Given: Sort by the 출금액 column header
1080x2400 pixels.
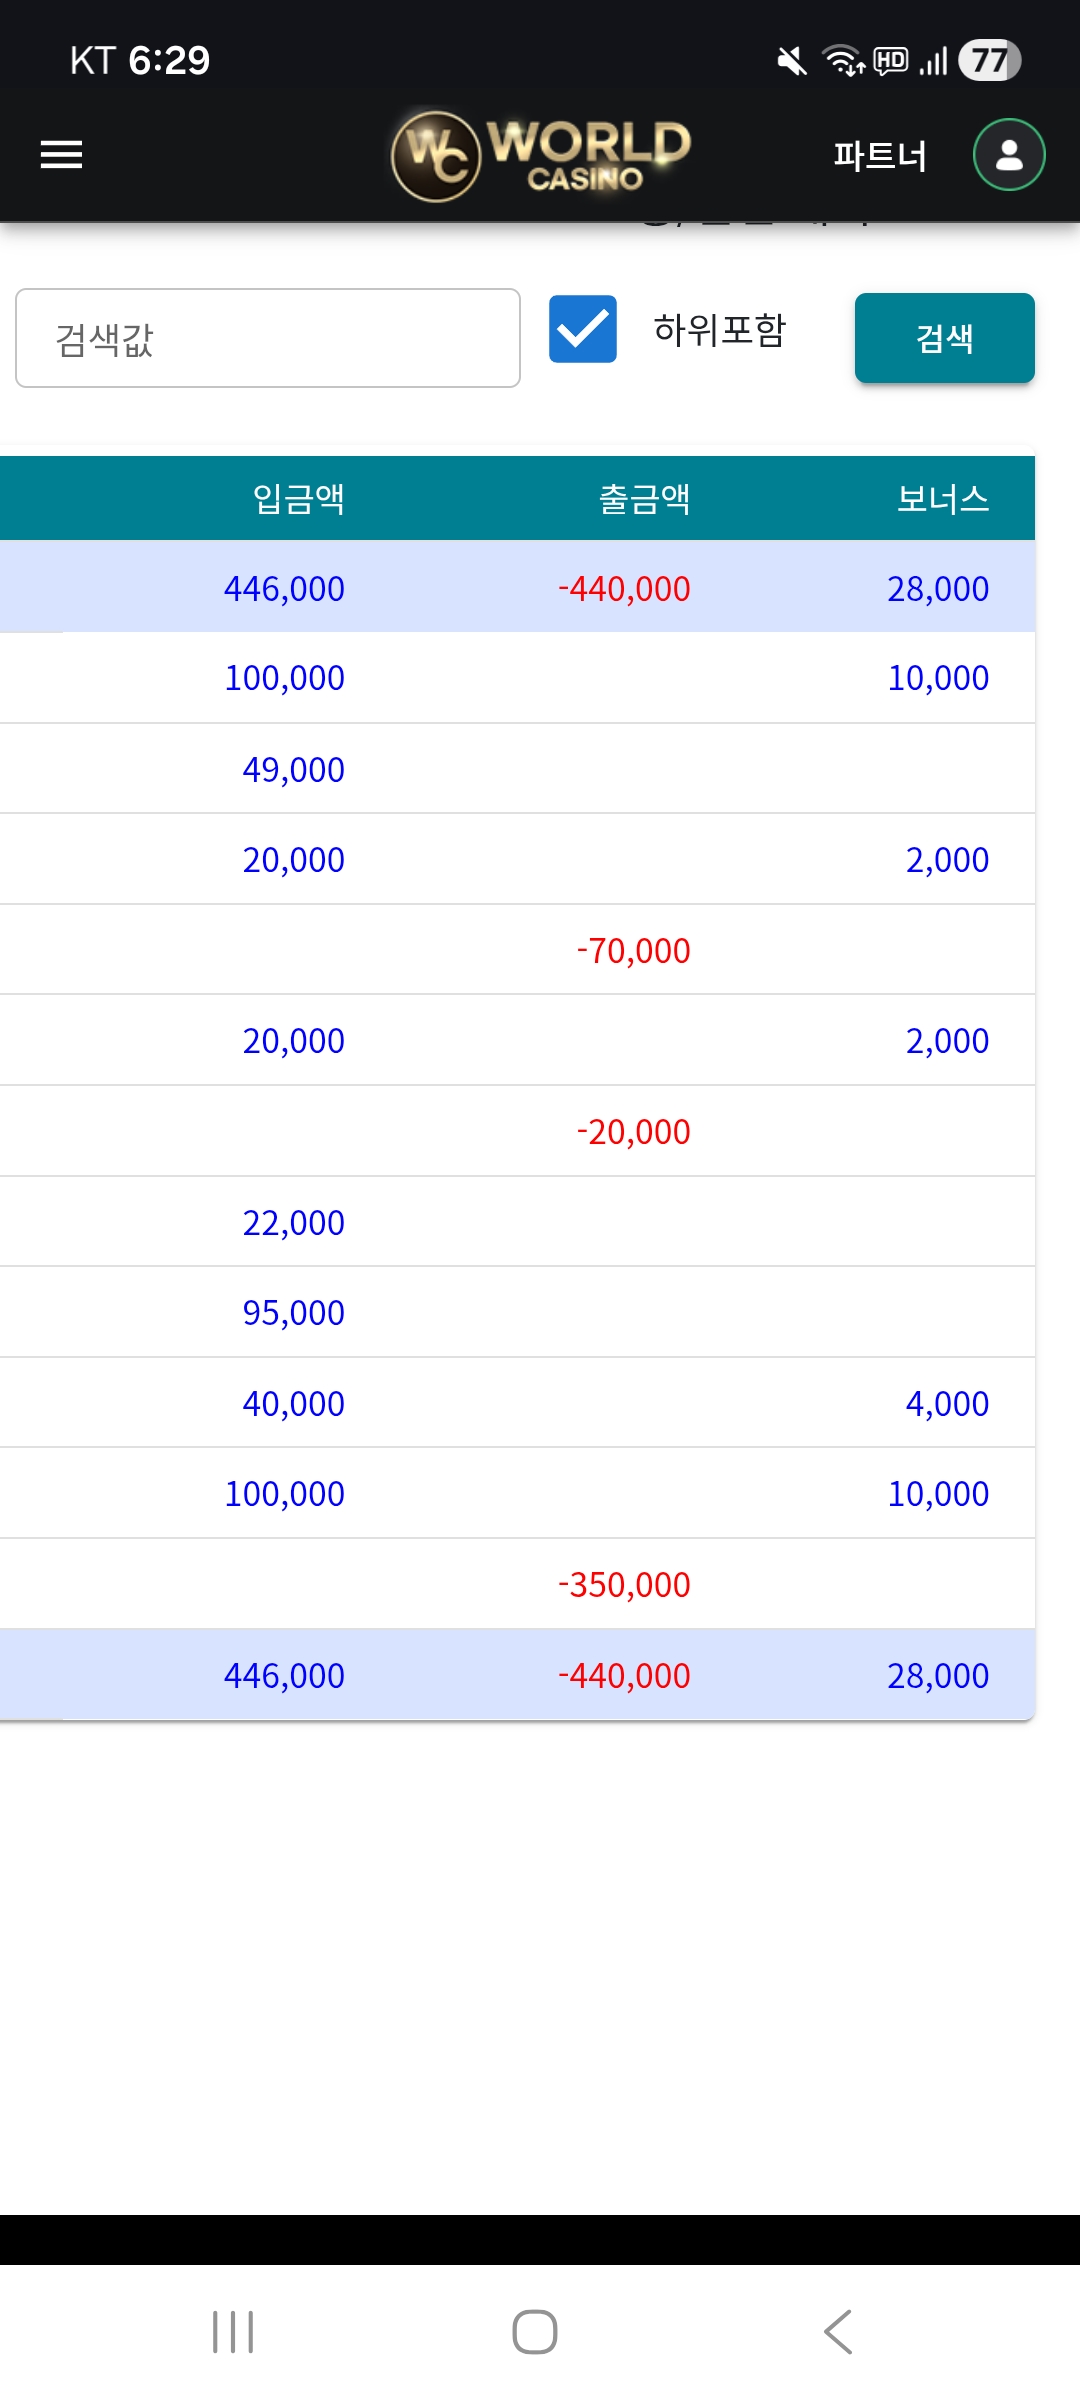Looking at the screenshot, I should tap(644, 498).
